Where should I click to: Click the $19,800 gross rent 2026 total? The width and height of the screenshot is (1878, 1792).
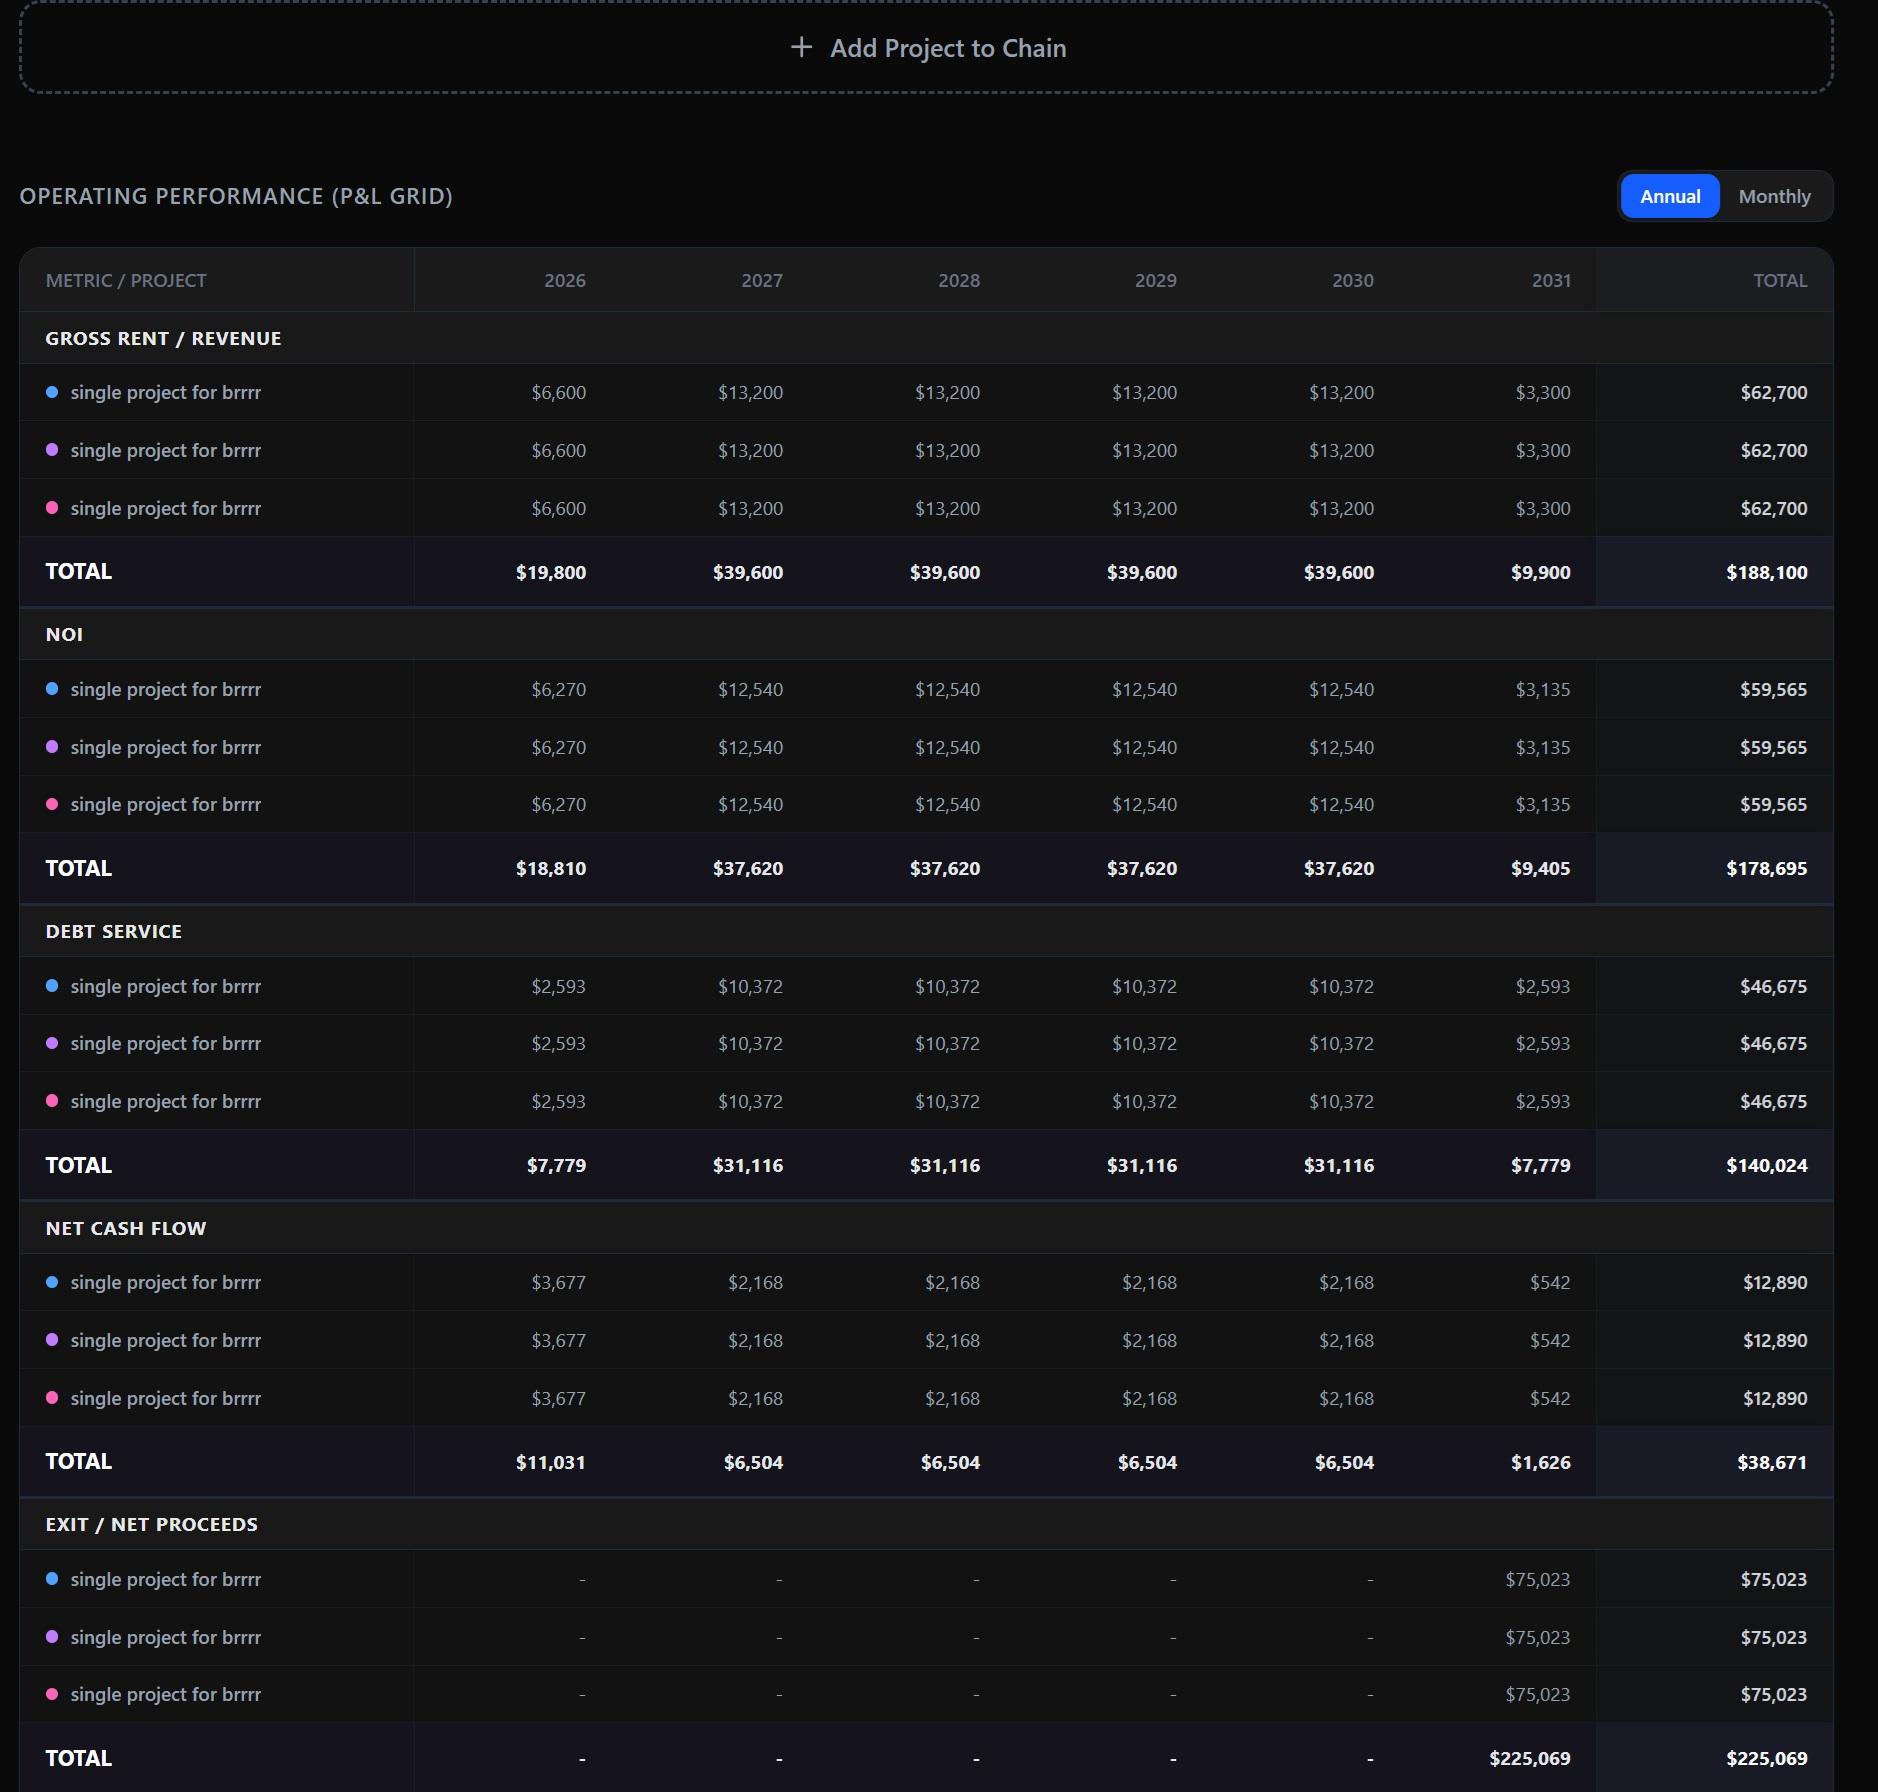551,572
